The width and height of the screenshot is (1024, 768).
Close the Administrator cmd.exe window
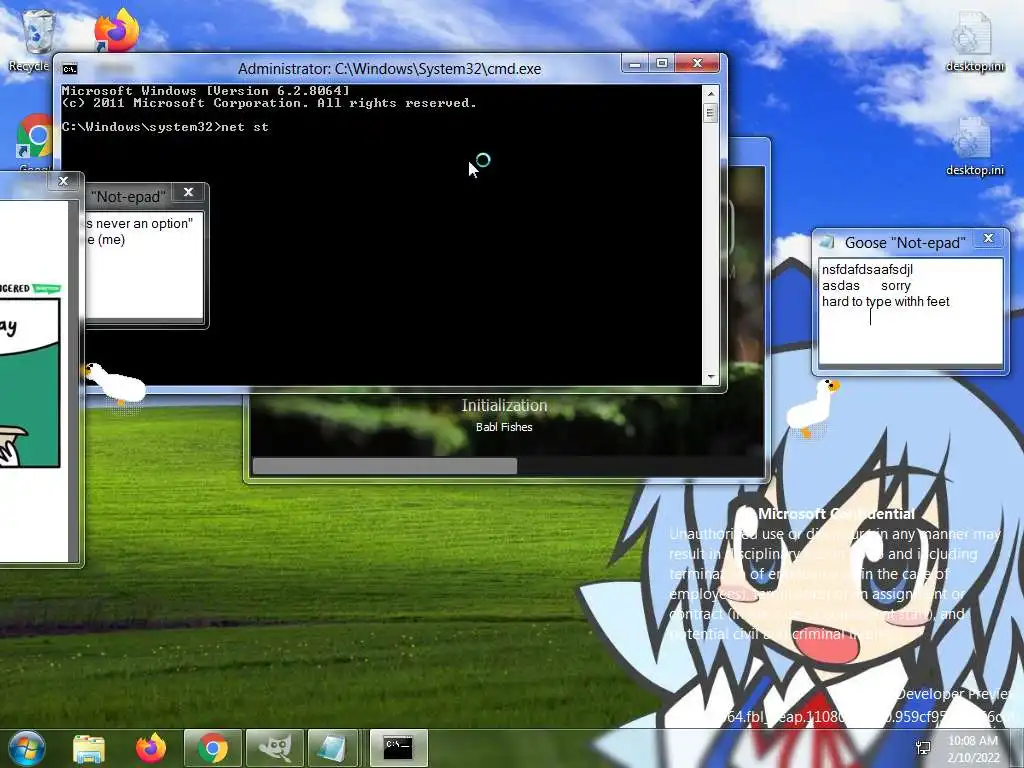(x=697, y=63)
